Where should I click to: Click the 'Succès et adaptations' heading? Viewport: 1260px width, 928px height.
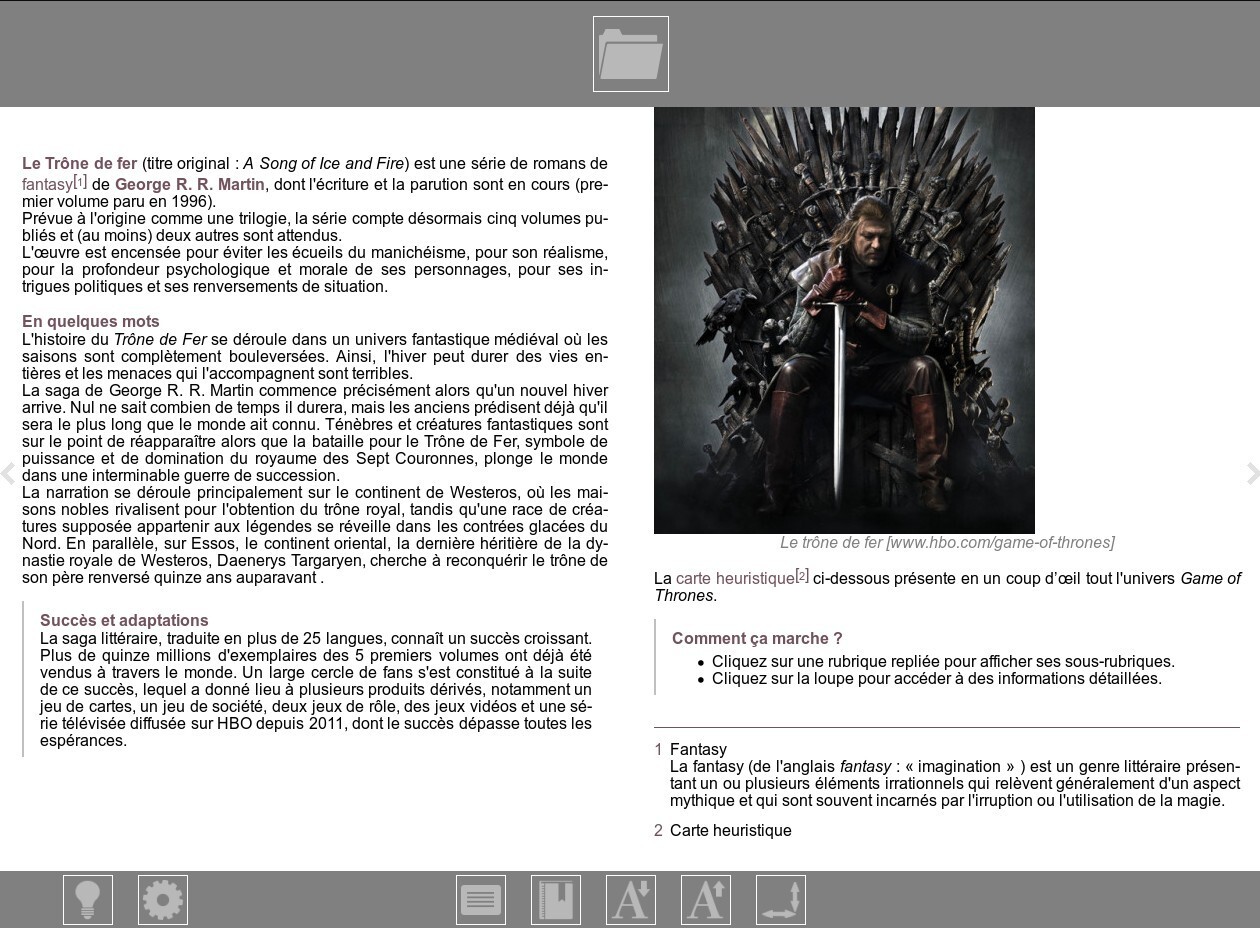[124, 620]
